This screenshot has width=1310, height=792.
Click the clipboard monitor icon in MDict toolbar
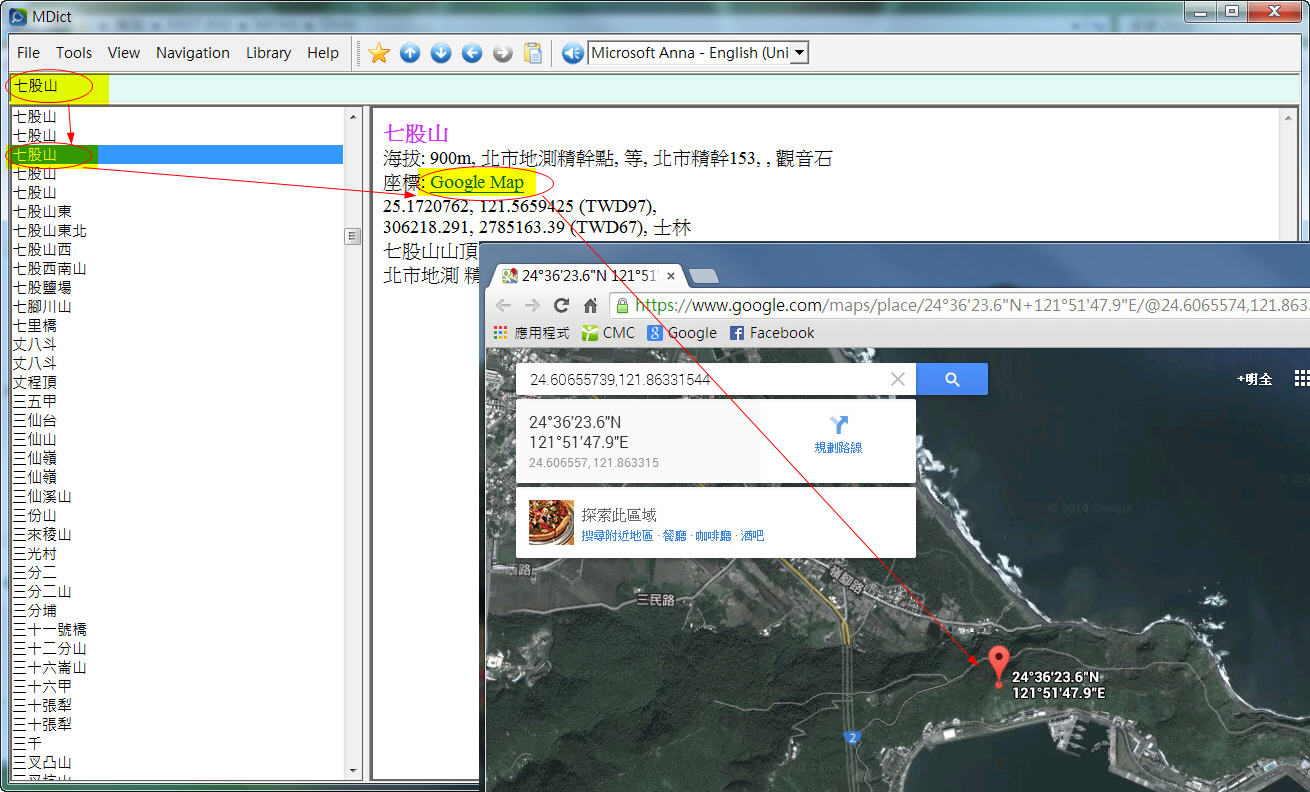pyautogui.click(x=533, y=53)
